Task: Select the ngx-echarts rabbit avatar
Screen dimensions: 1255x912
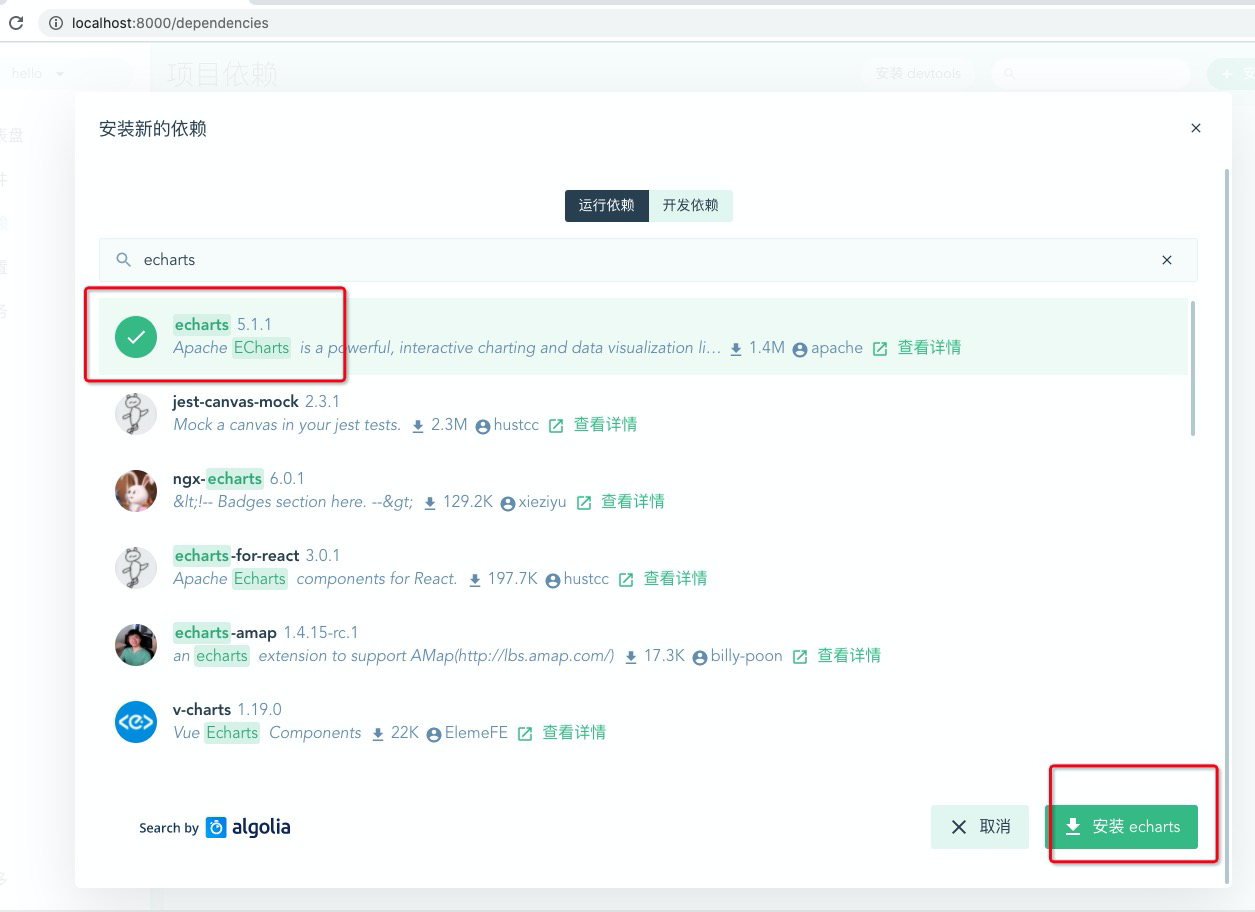Action: (x=136, y=491)
